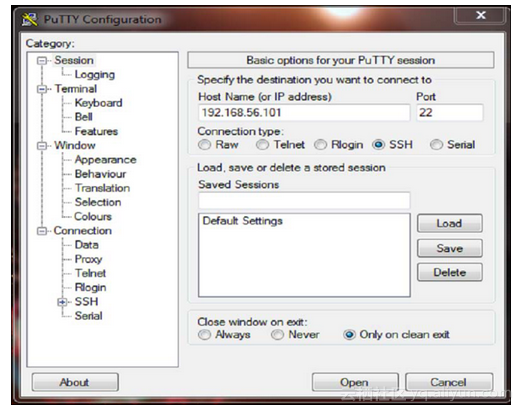This screenshot has width=523, height=413.
Task: Click the Cancel button
Action: pos(449,382)
